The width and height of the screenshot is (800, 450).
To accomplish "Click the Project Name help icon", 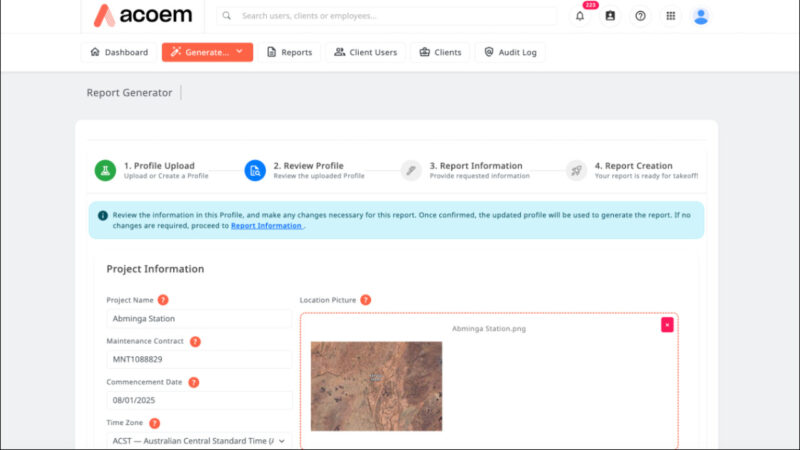I will 163,300.
